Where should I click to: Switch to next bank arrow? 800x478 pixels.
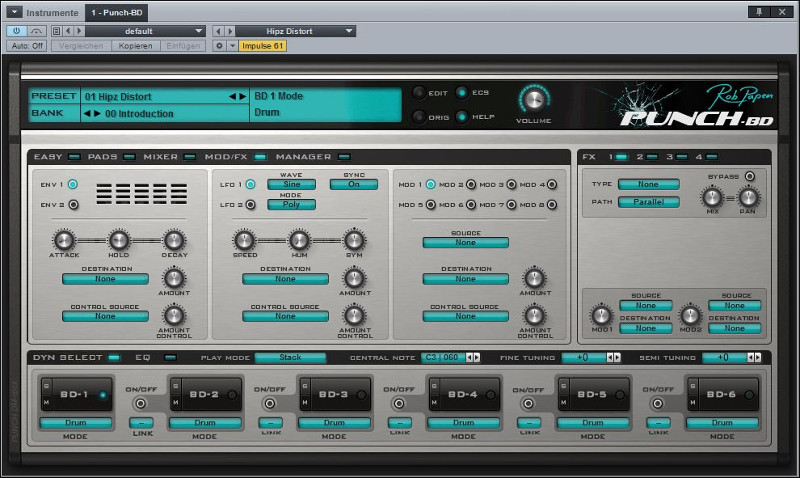coord(97,113)
